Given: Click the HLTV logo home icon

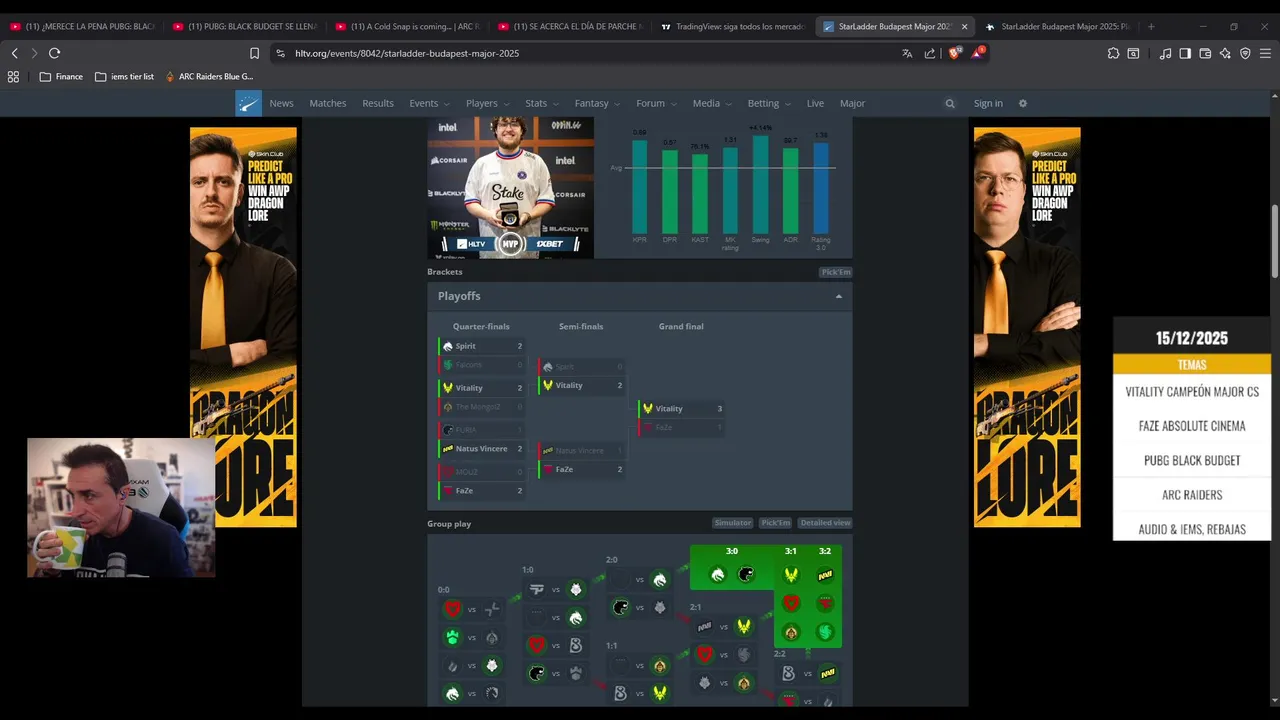Looking at the screenshot, I should point(248,103).
